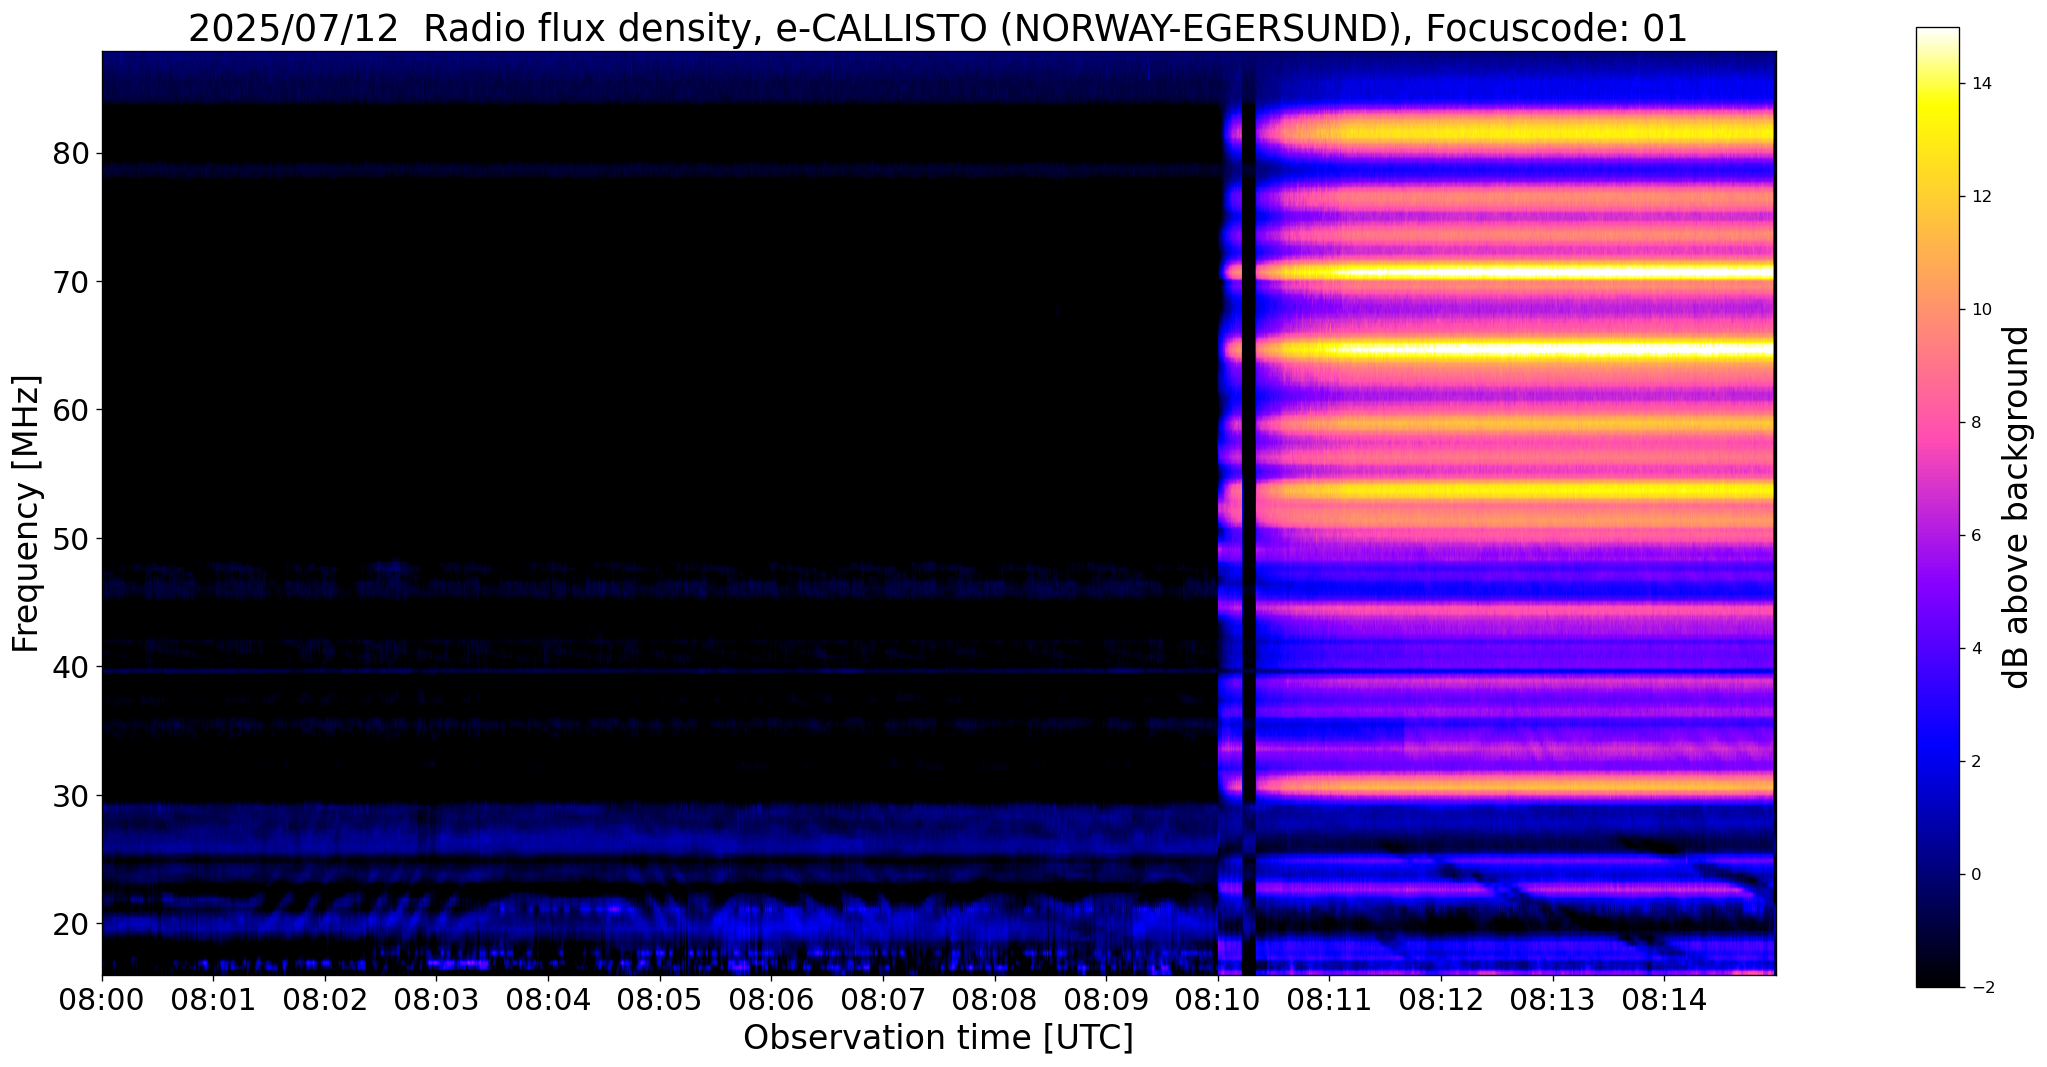Screen dimensions: 2047x1067
Task: Click the plot title text about e-CALLISTO NORWAY-EGERSUND
Action: [937, 28]
